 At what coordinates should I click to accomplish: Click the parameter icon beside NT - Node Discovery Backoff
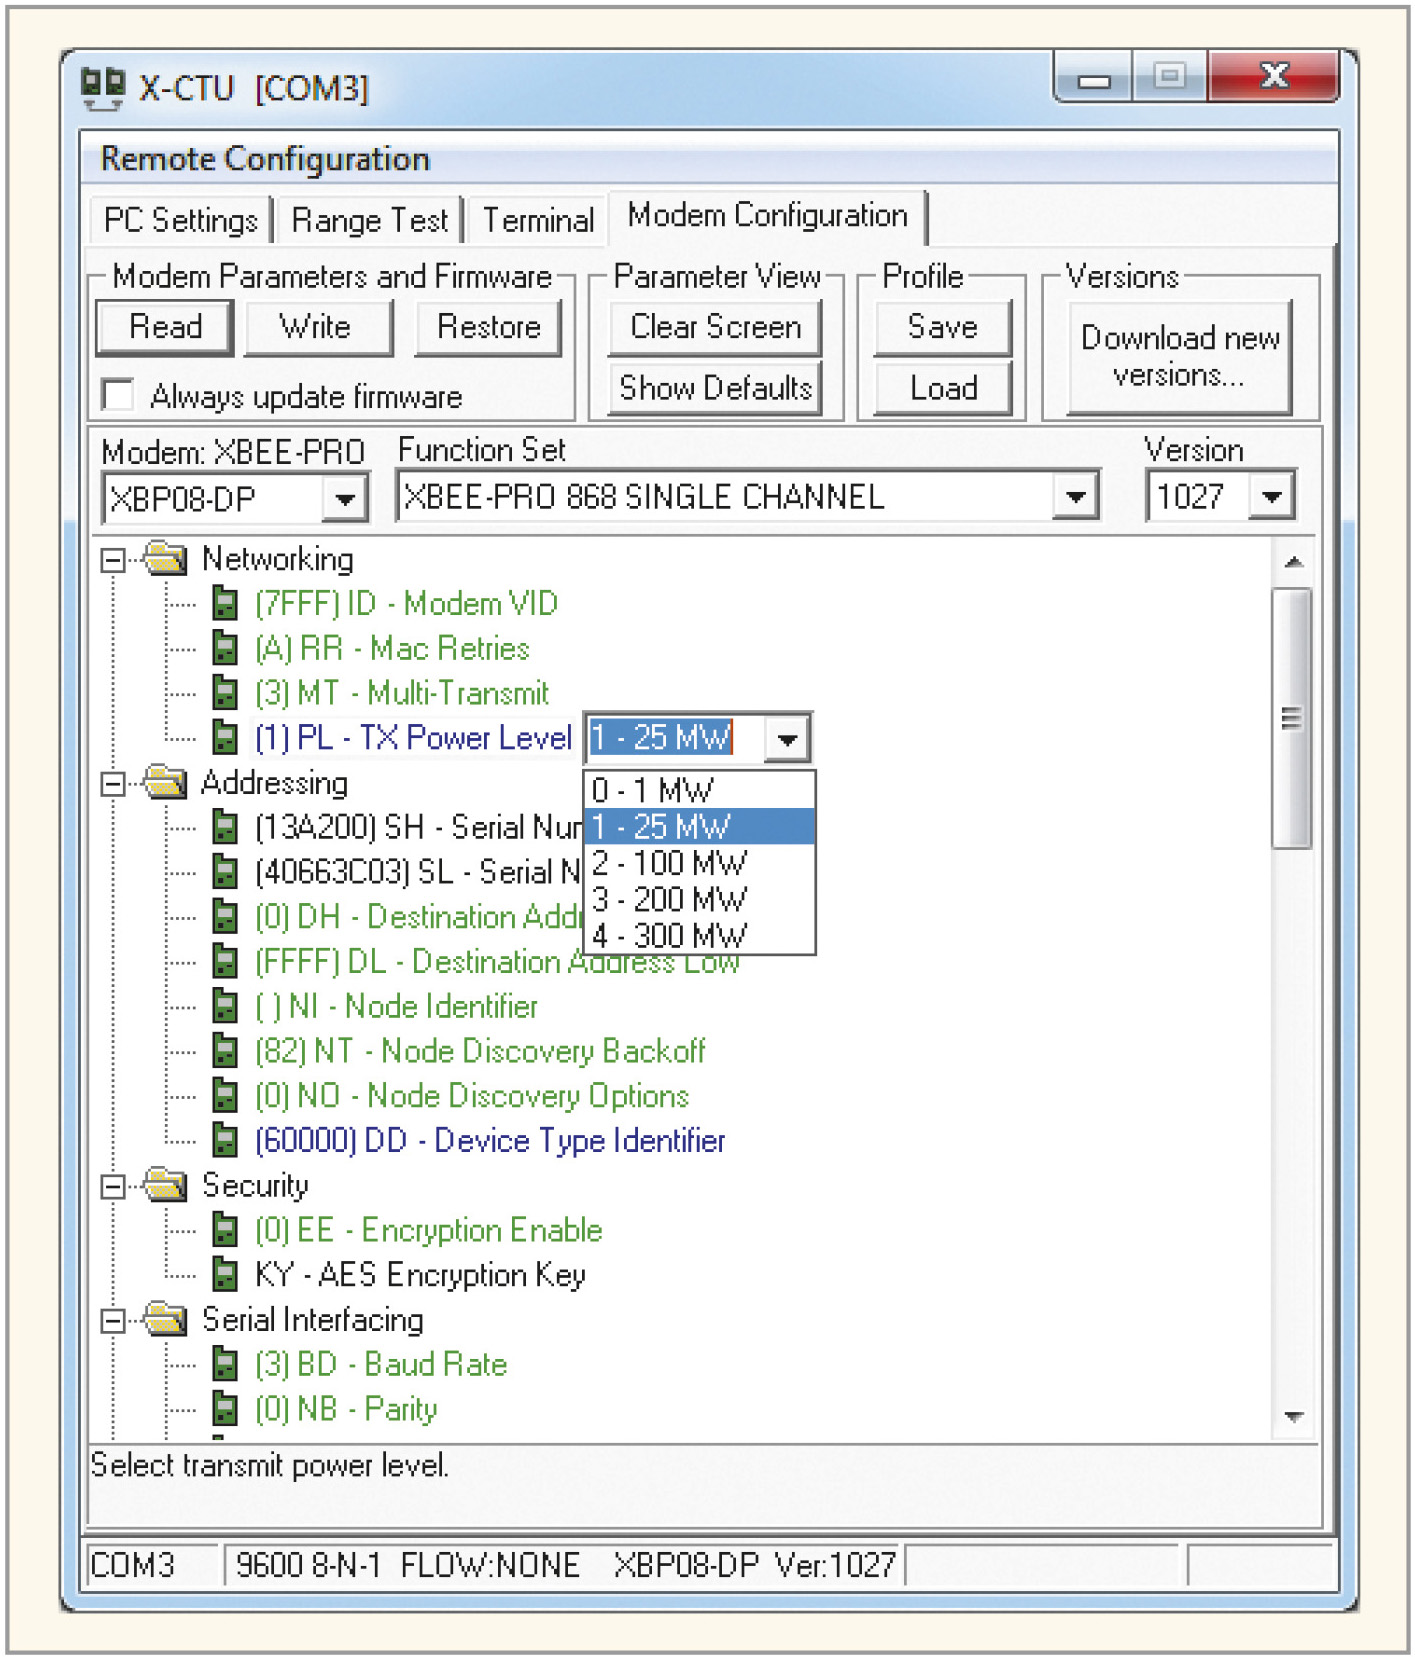pyautogui.click(x=226, y=1051)
